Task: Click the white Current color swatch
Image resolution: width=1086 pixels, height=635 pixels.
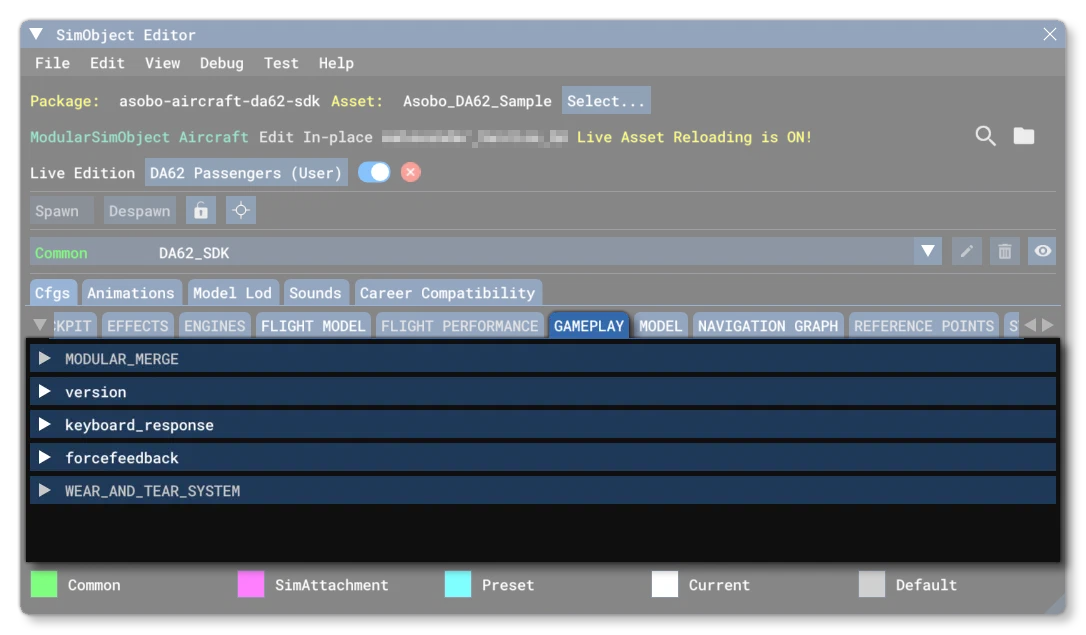Action: tap(665, 584)
